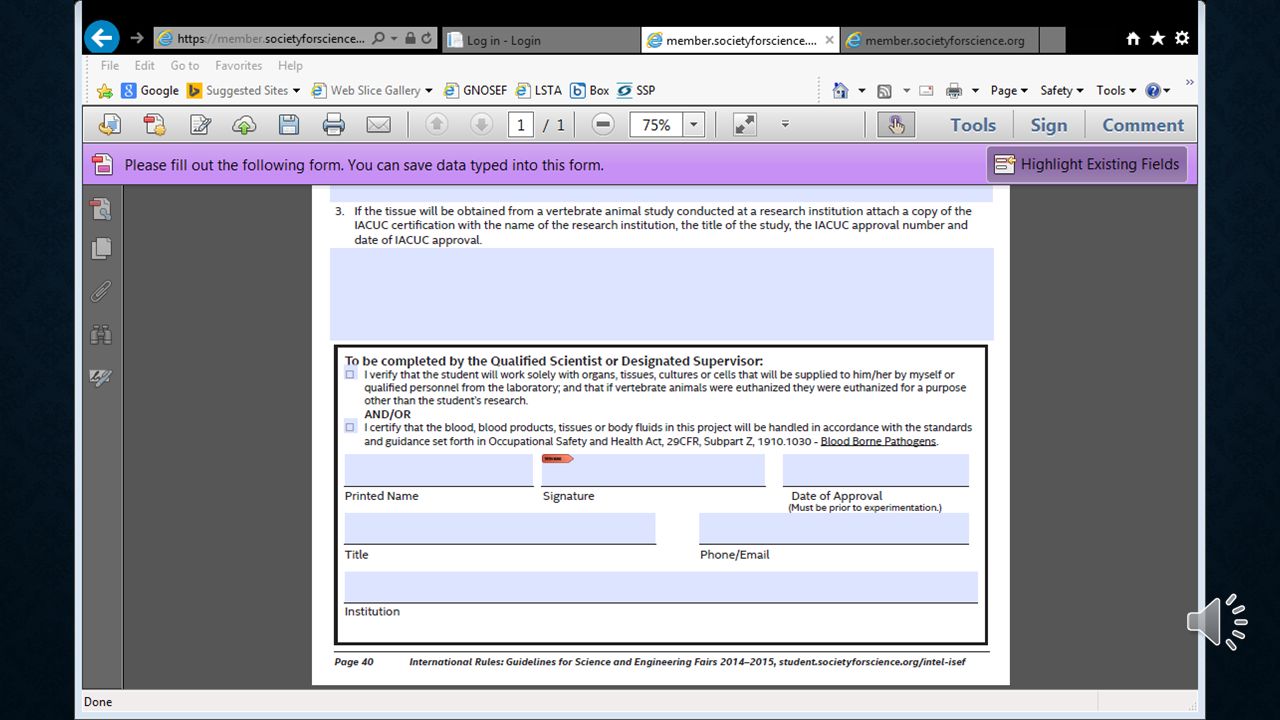Image resolution: width=1280 pixels, height=720 pixels.
Task: Open the PDF Tools pane
Action: pos(973,125)
